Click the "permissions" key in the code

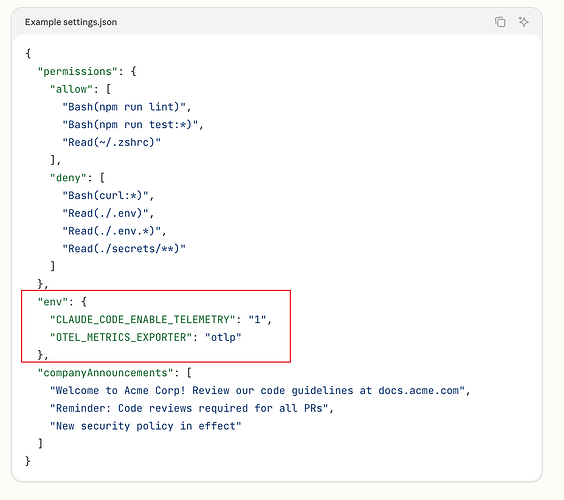coord(78,71)
